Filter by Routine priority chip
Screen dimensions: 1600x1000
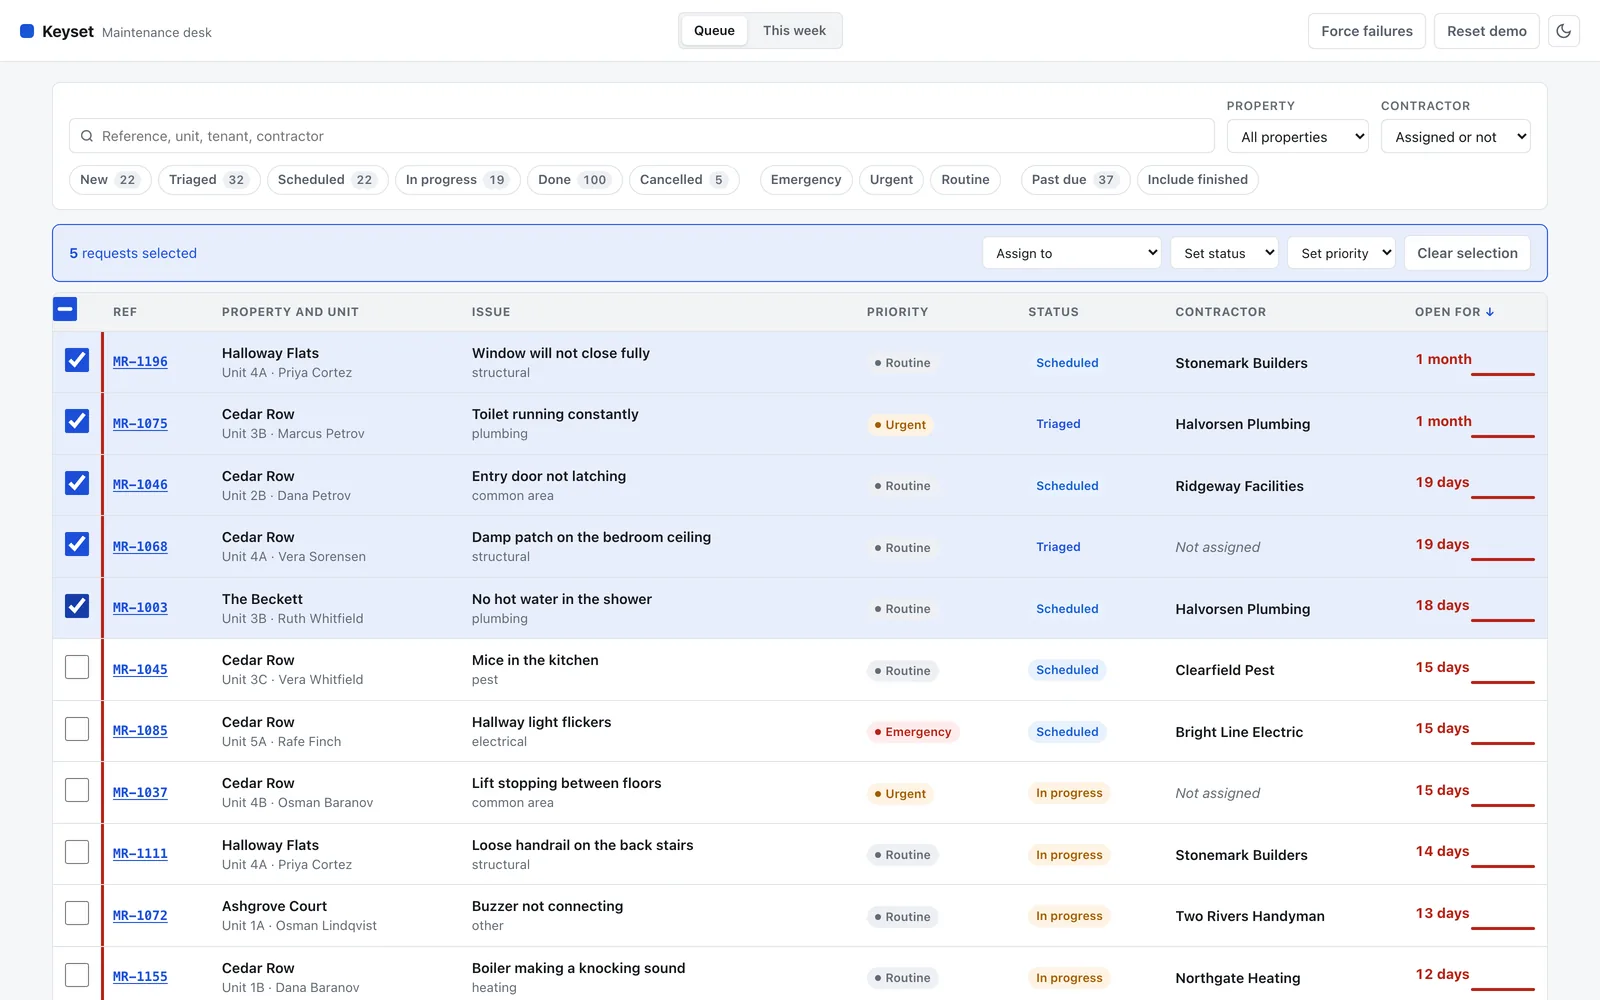tap(965, 180)
